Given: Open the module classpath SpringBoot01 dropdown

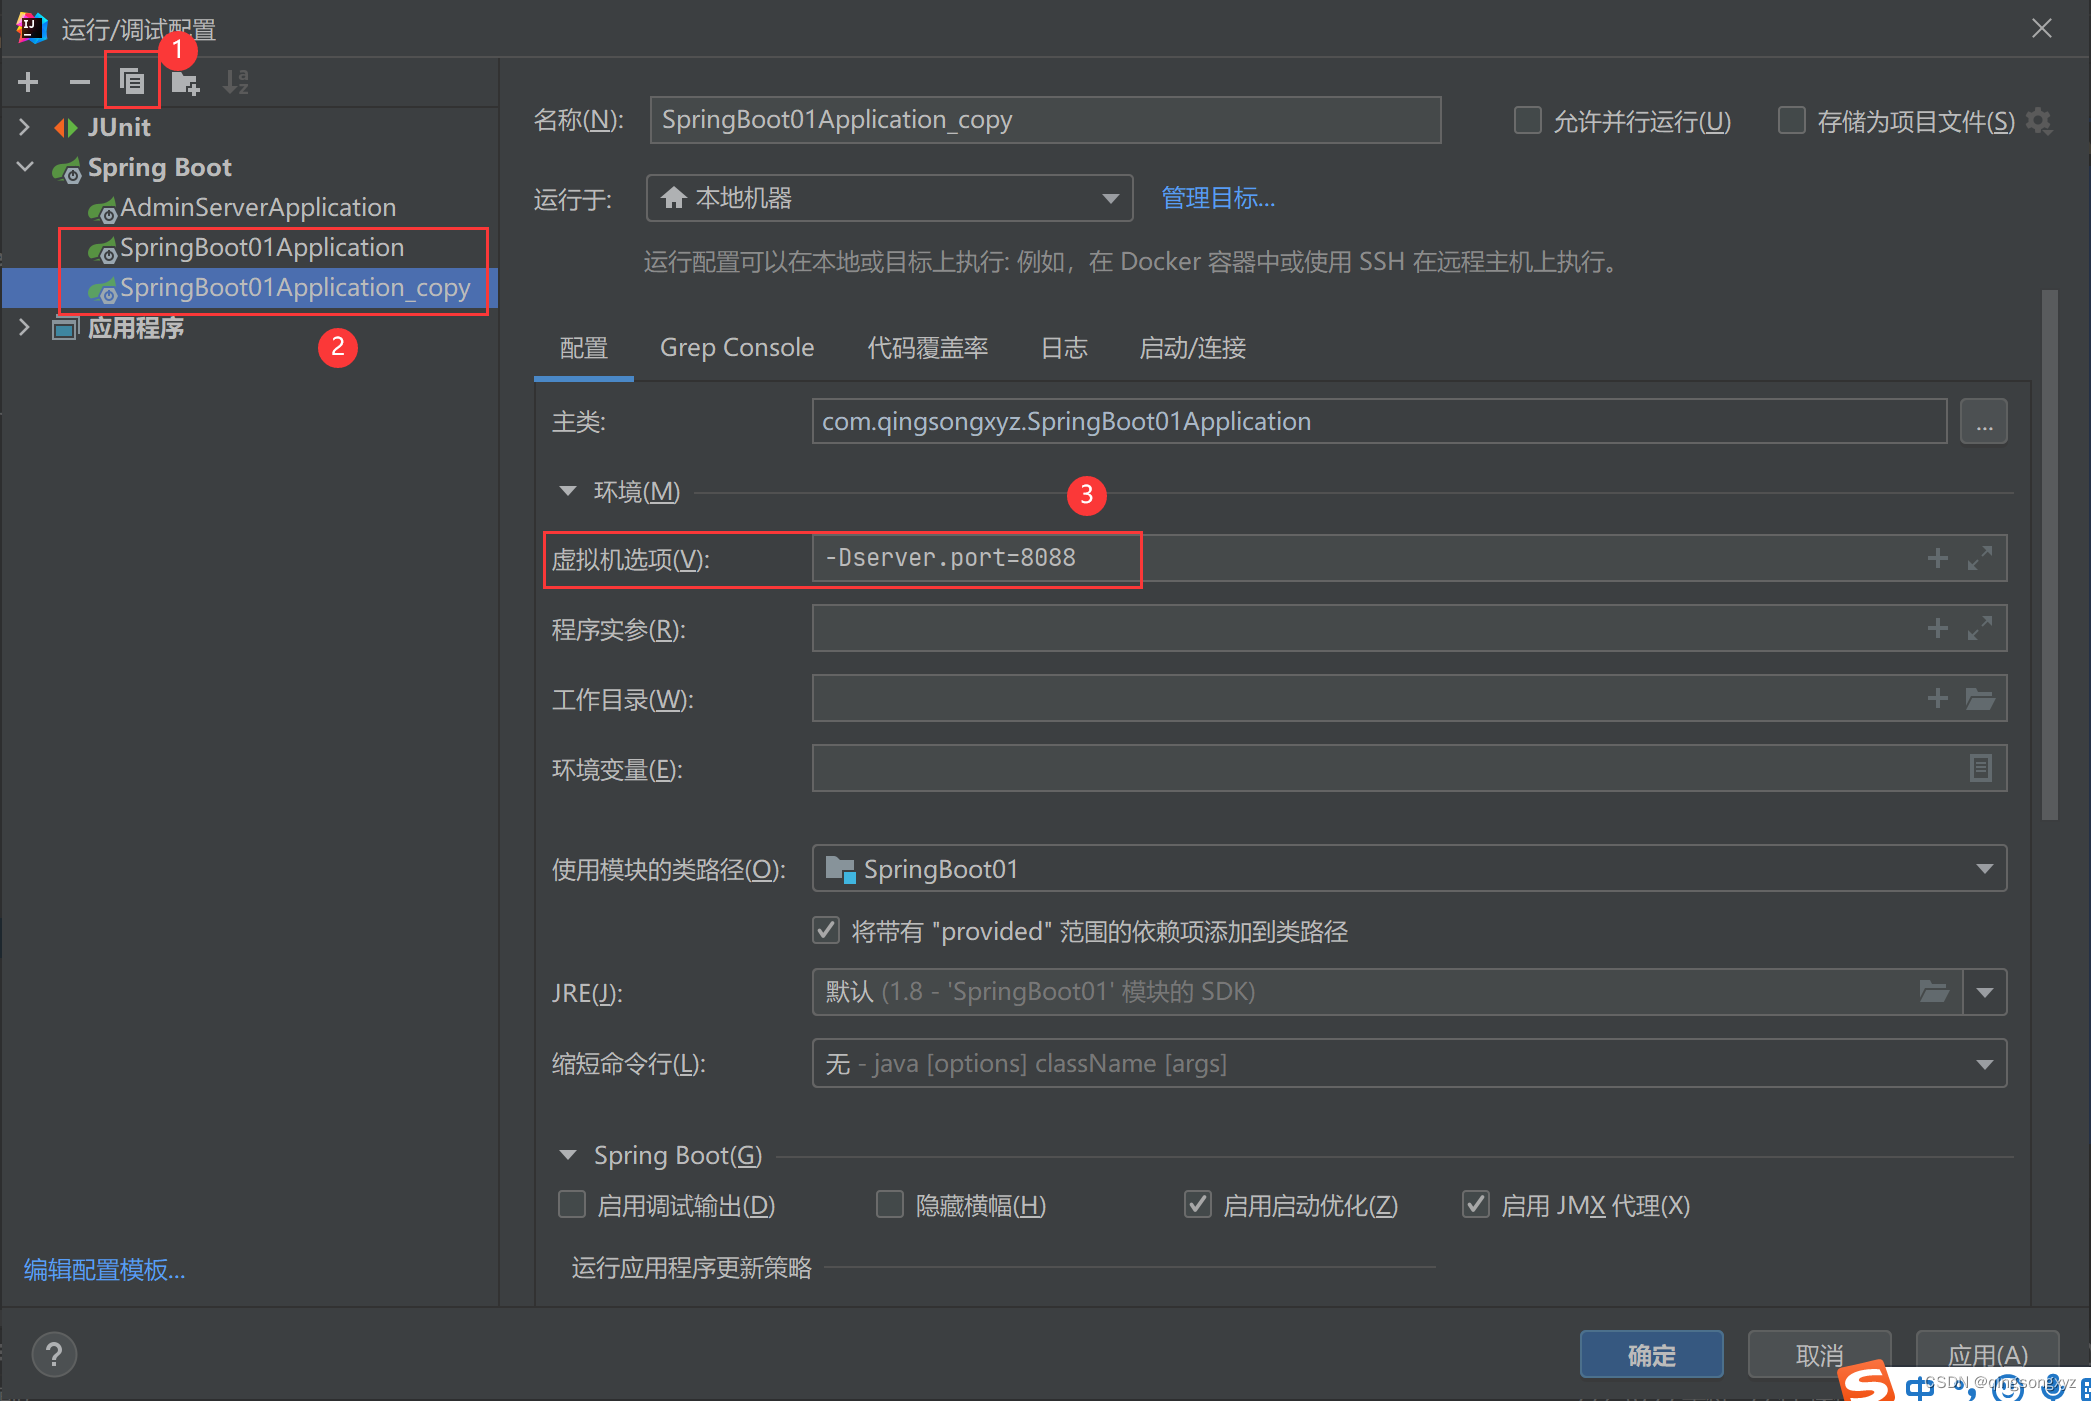Looking at the screenshot, I should [1409, 869].
